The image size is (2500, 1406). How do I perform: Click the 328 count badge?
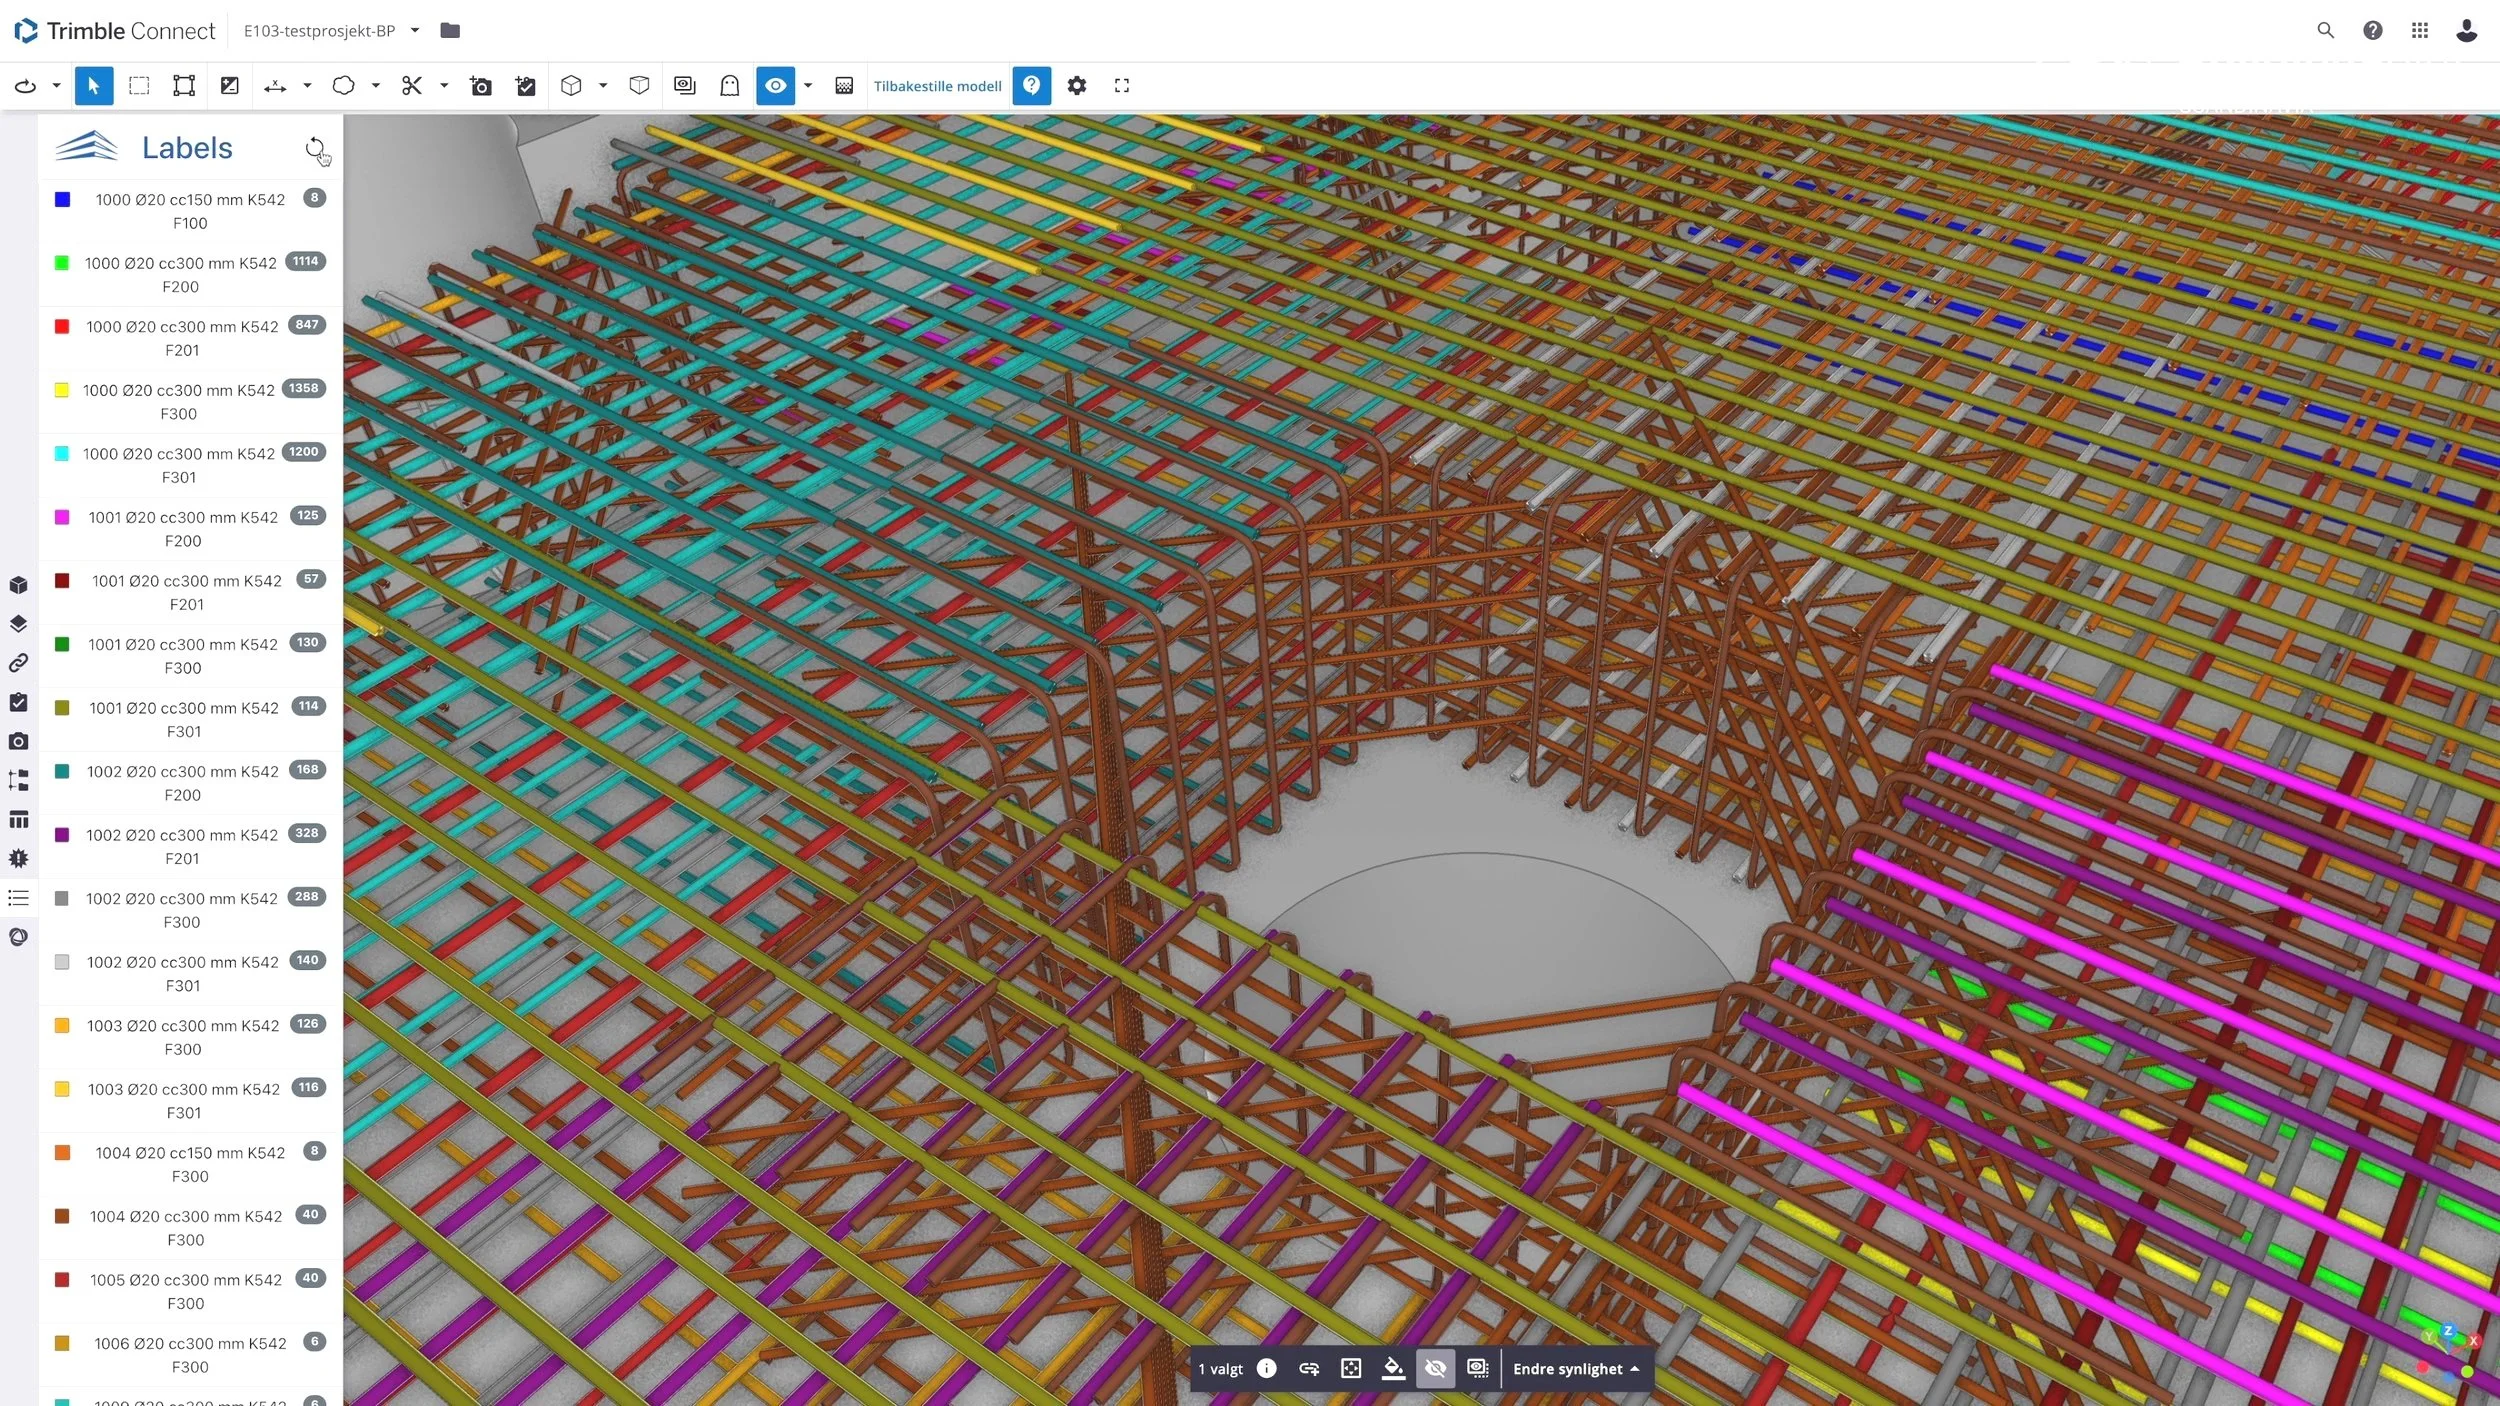pos(307,833)
